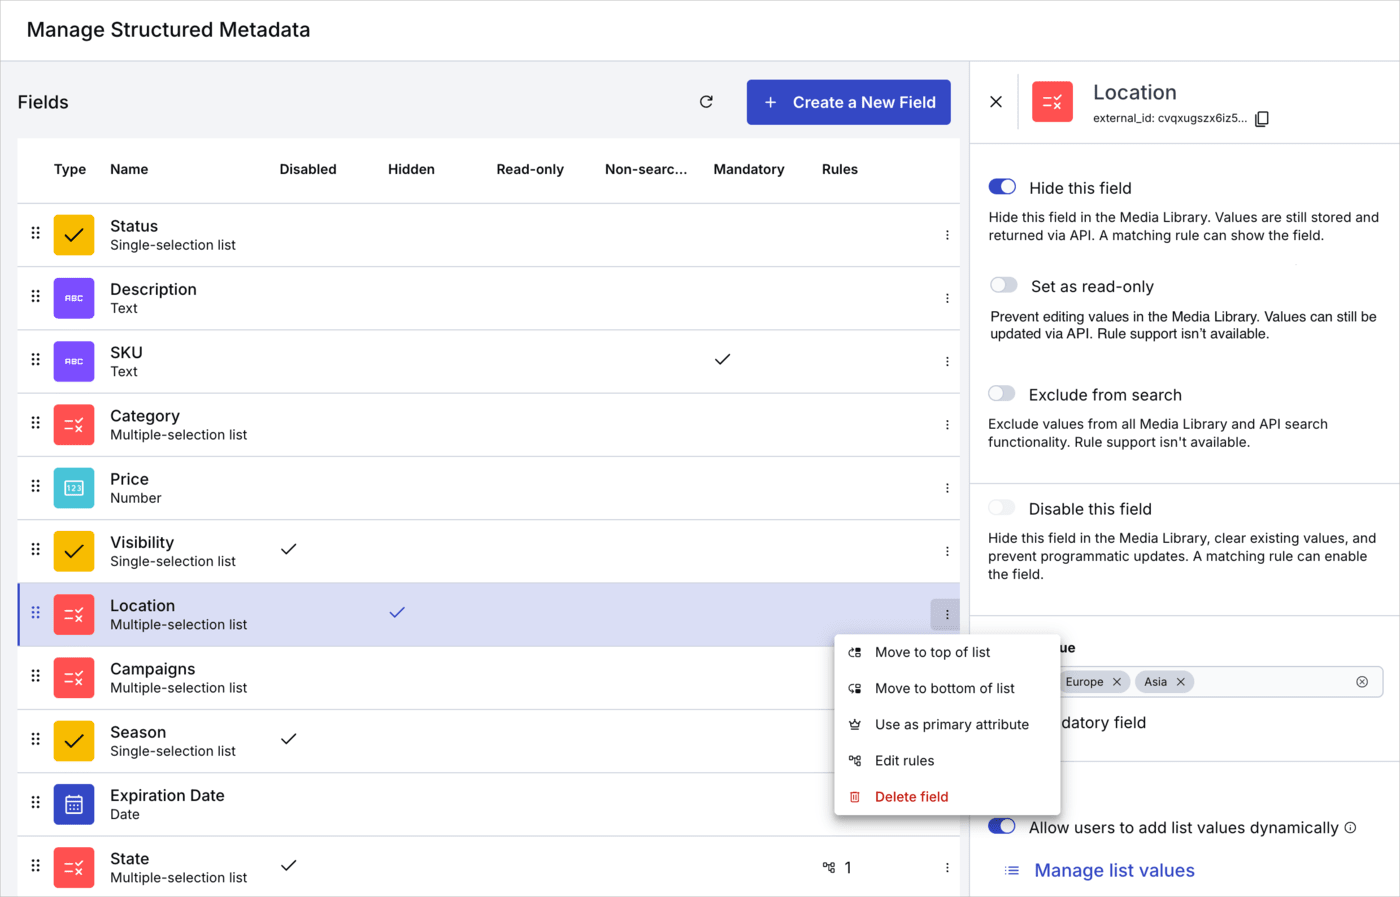Open the Price row options menu
This screenshot has width=1400, height=897.
947,488
